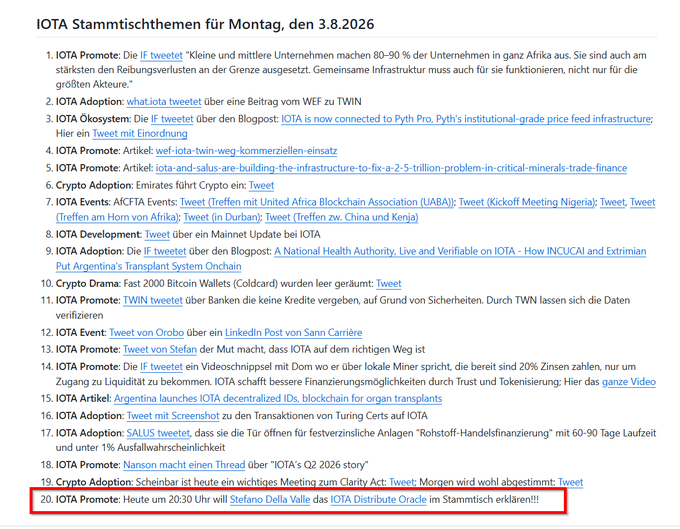Open the 'Stefano Della Valle' link
The width and height of the screenshot is (680, 529).
[x=270, y=500]
